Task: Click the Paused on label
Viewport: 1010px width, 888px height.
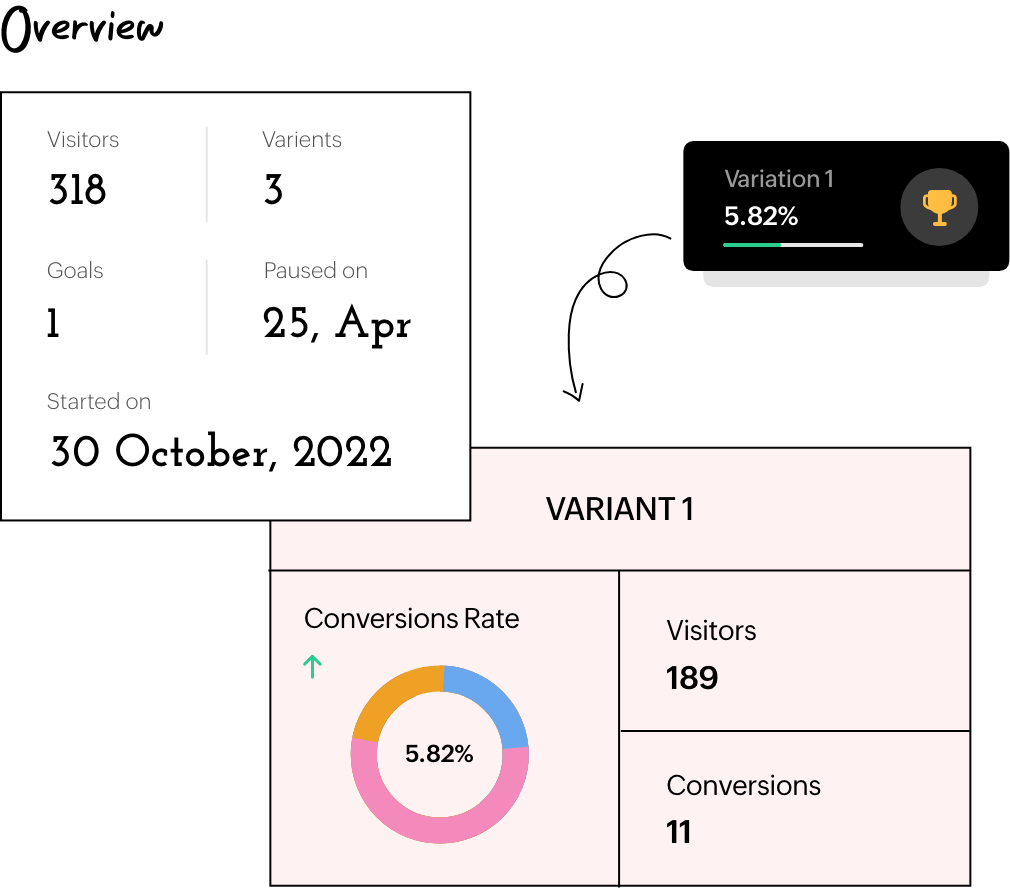Action: pyautogui.click(x=315, y=271)
